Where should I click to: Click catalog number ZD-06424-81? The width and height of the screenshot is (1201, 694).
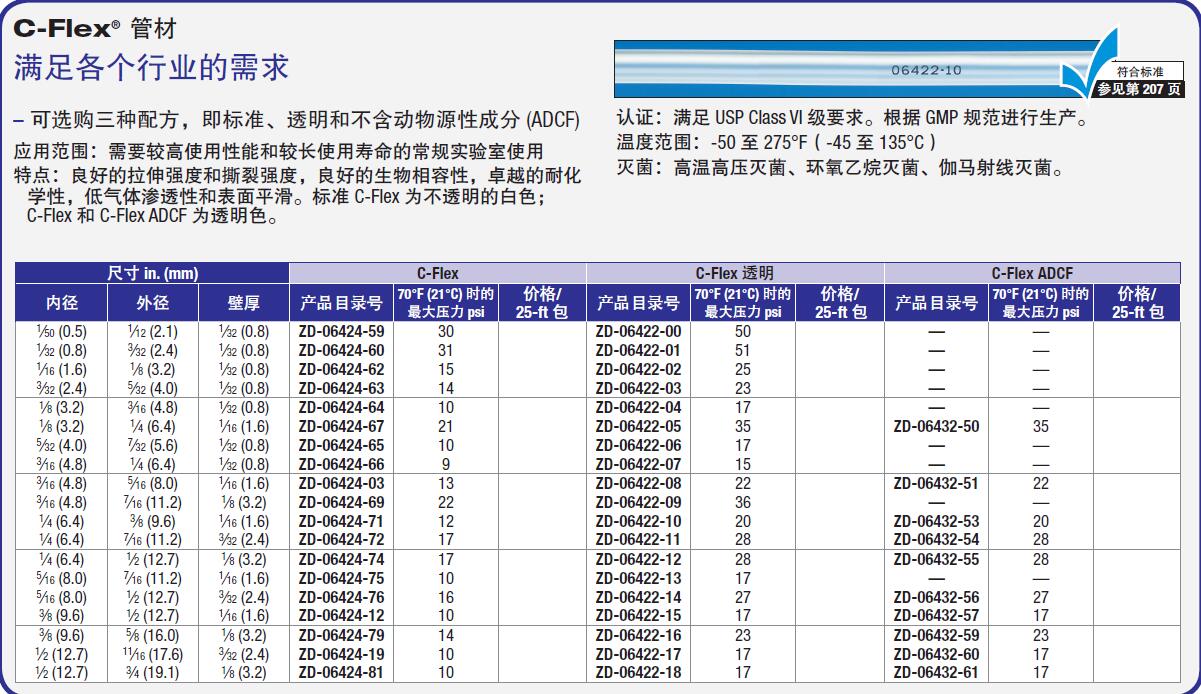tap(341, 673)
